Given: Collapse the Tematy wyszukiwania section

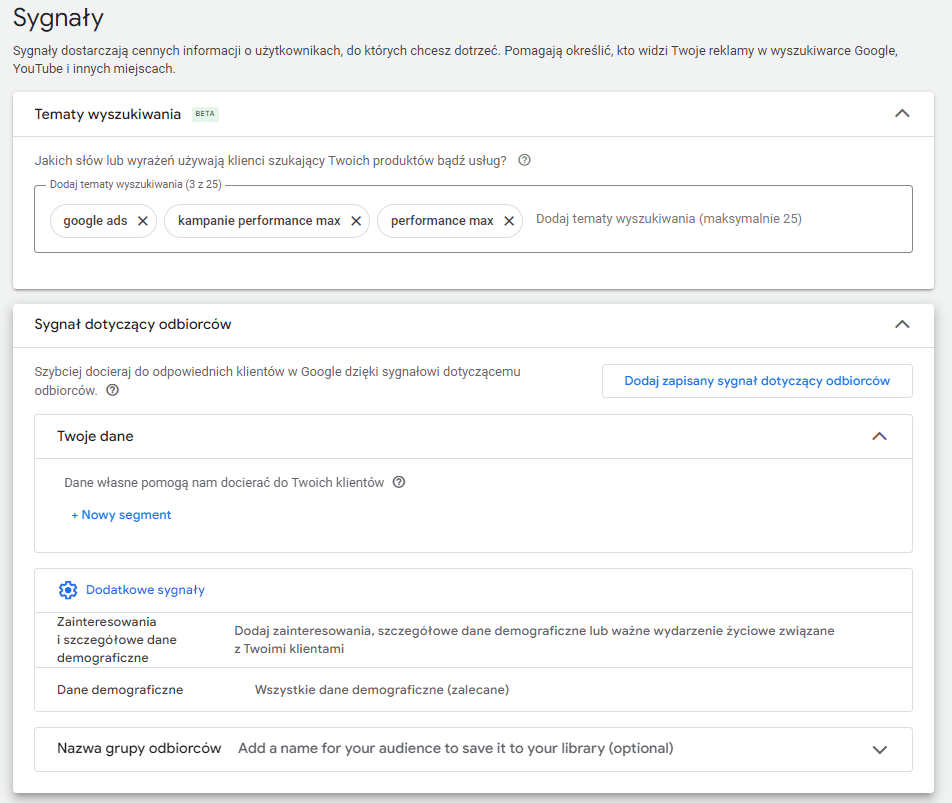Looking at the screenshot, I should [x=902, y=114].
